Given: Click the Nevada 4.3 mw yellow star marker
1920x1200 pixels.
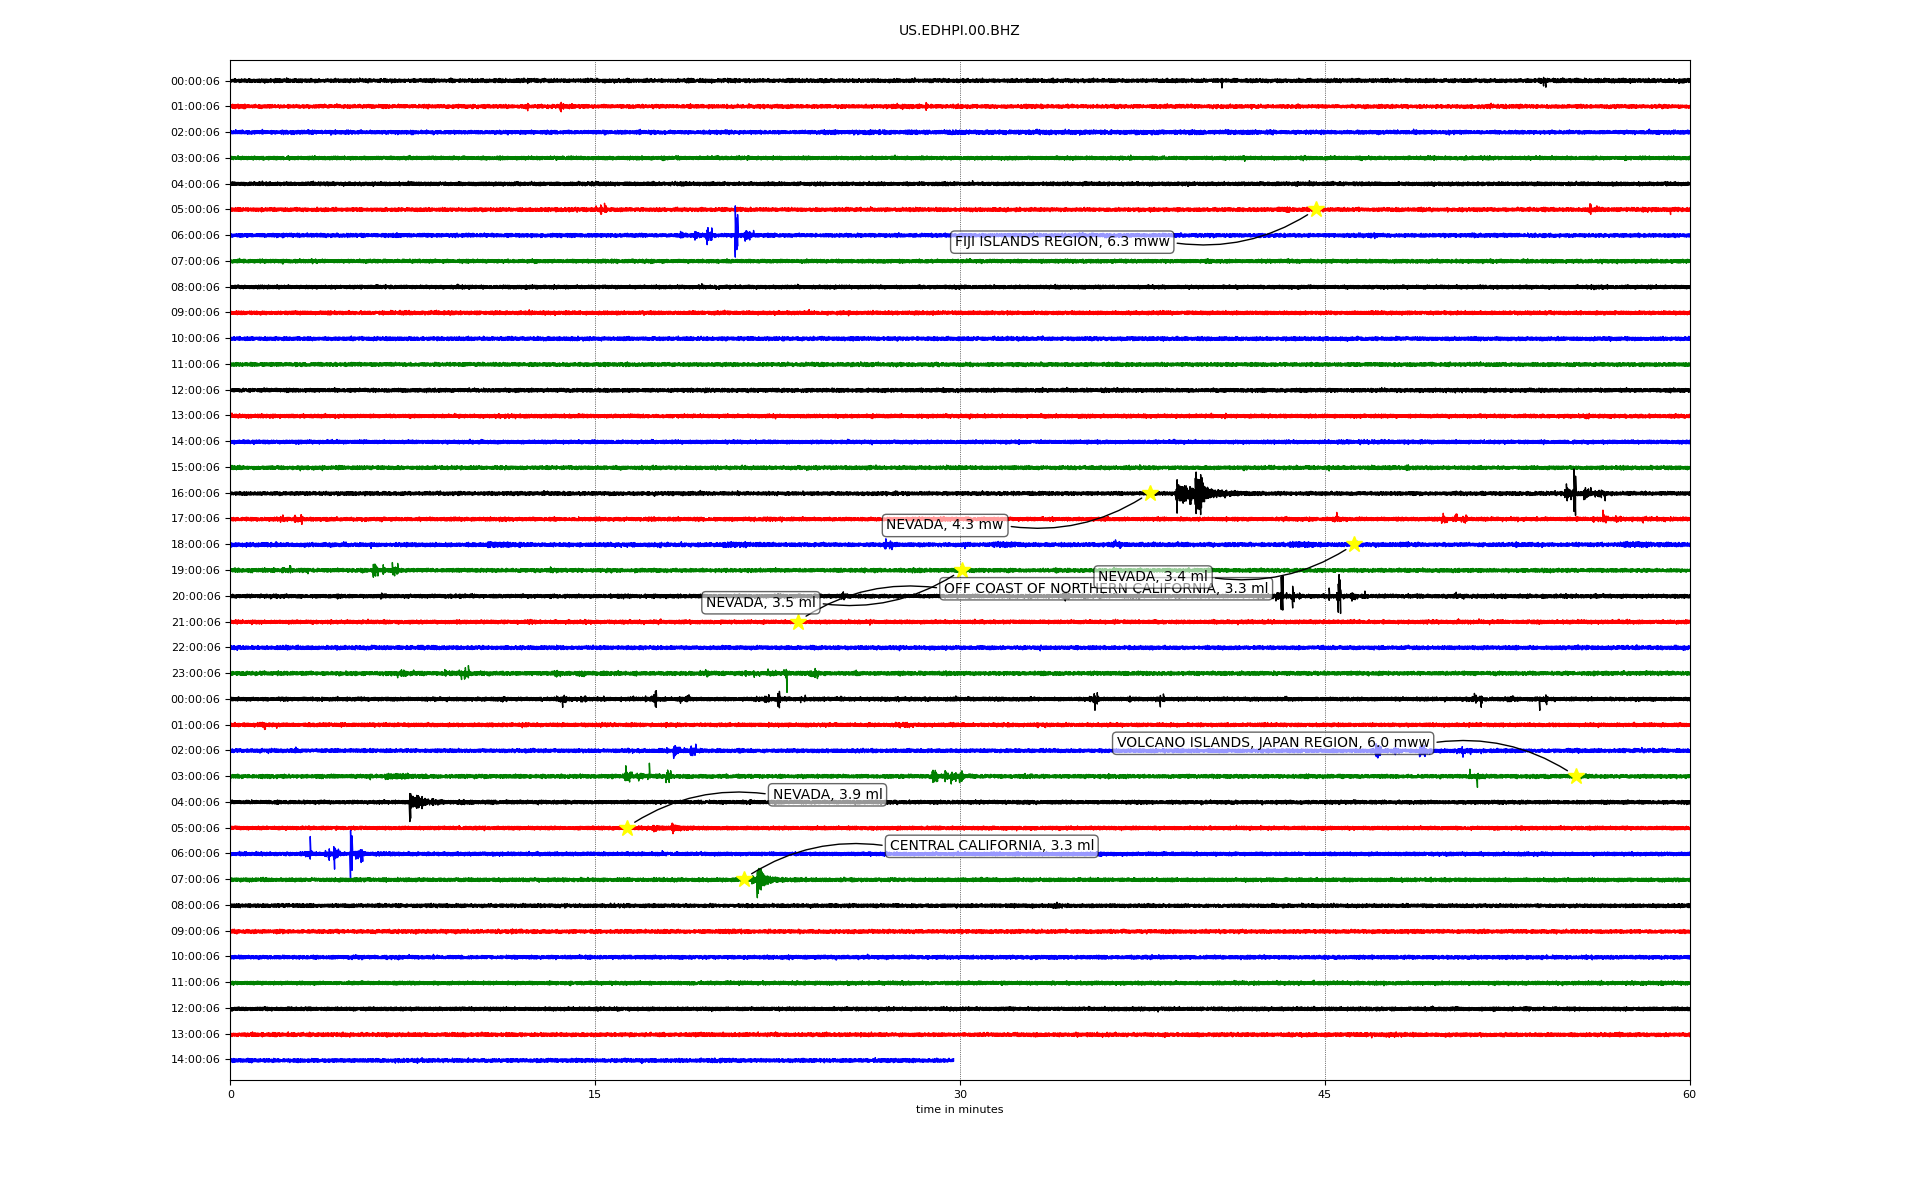Looking at the screenshot, I should (1150, 493).
